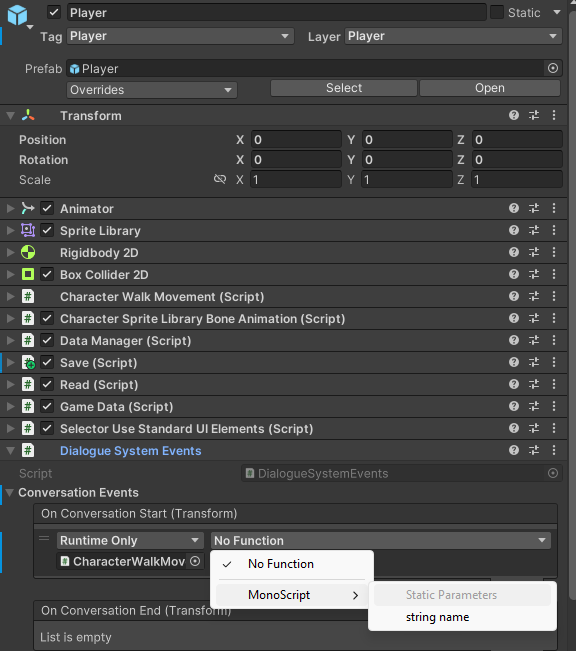Open Prefab object picker circle icon
The width and height of the screenshot is (576, 651).
click(x=553, y=68)
